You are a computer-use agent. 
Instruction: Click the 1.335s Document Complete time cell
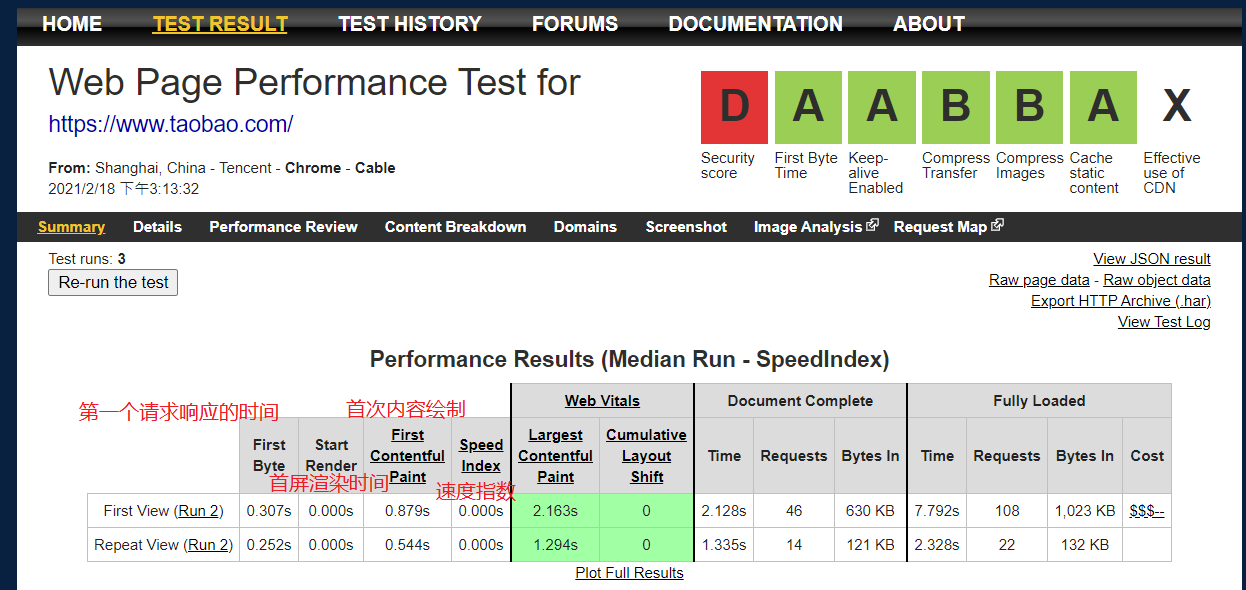click(724, 545)
